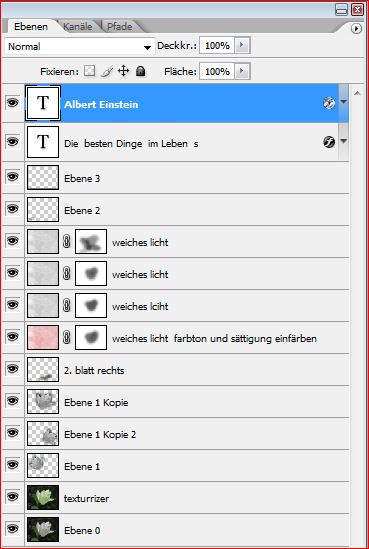Click the layer mask thumbnail of weiches lciht
369x549 pixels.
click(91, 306)
